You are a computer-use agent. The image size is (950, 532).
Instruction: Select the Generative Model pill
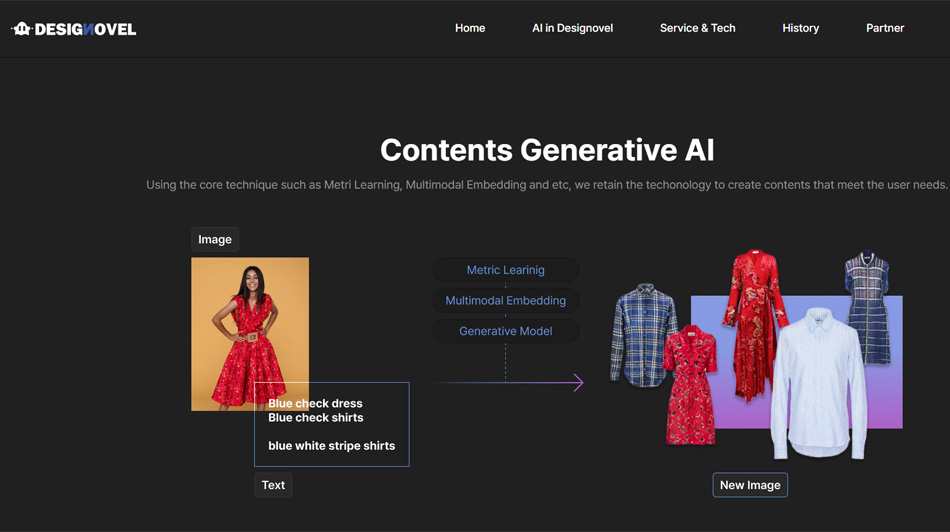505,331
